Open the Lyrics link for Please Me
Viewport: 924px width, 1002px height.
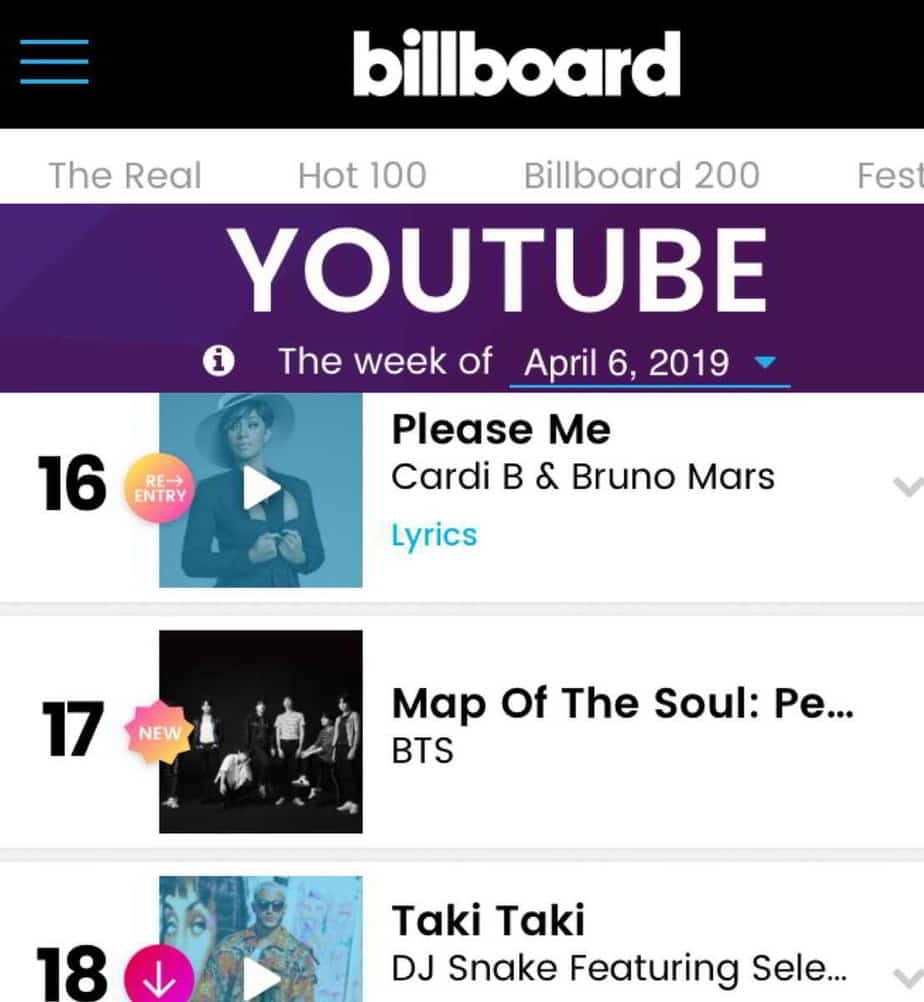point(434,535)
